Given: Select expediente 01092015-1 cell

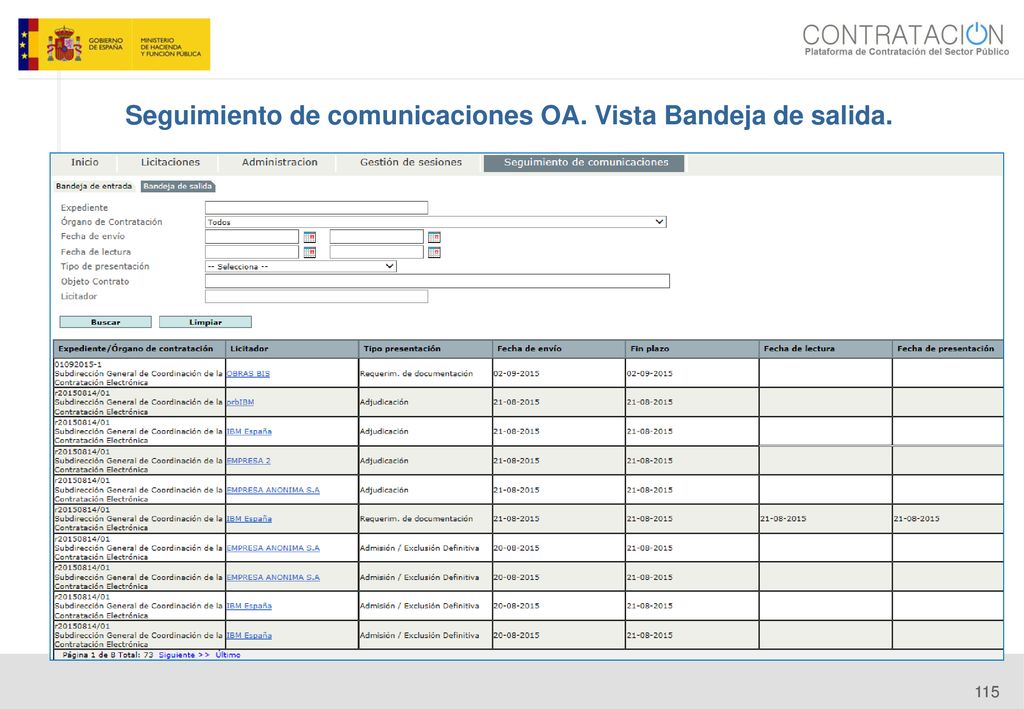Looking at the screenshot, I should coord(139,373).
